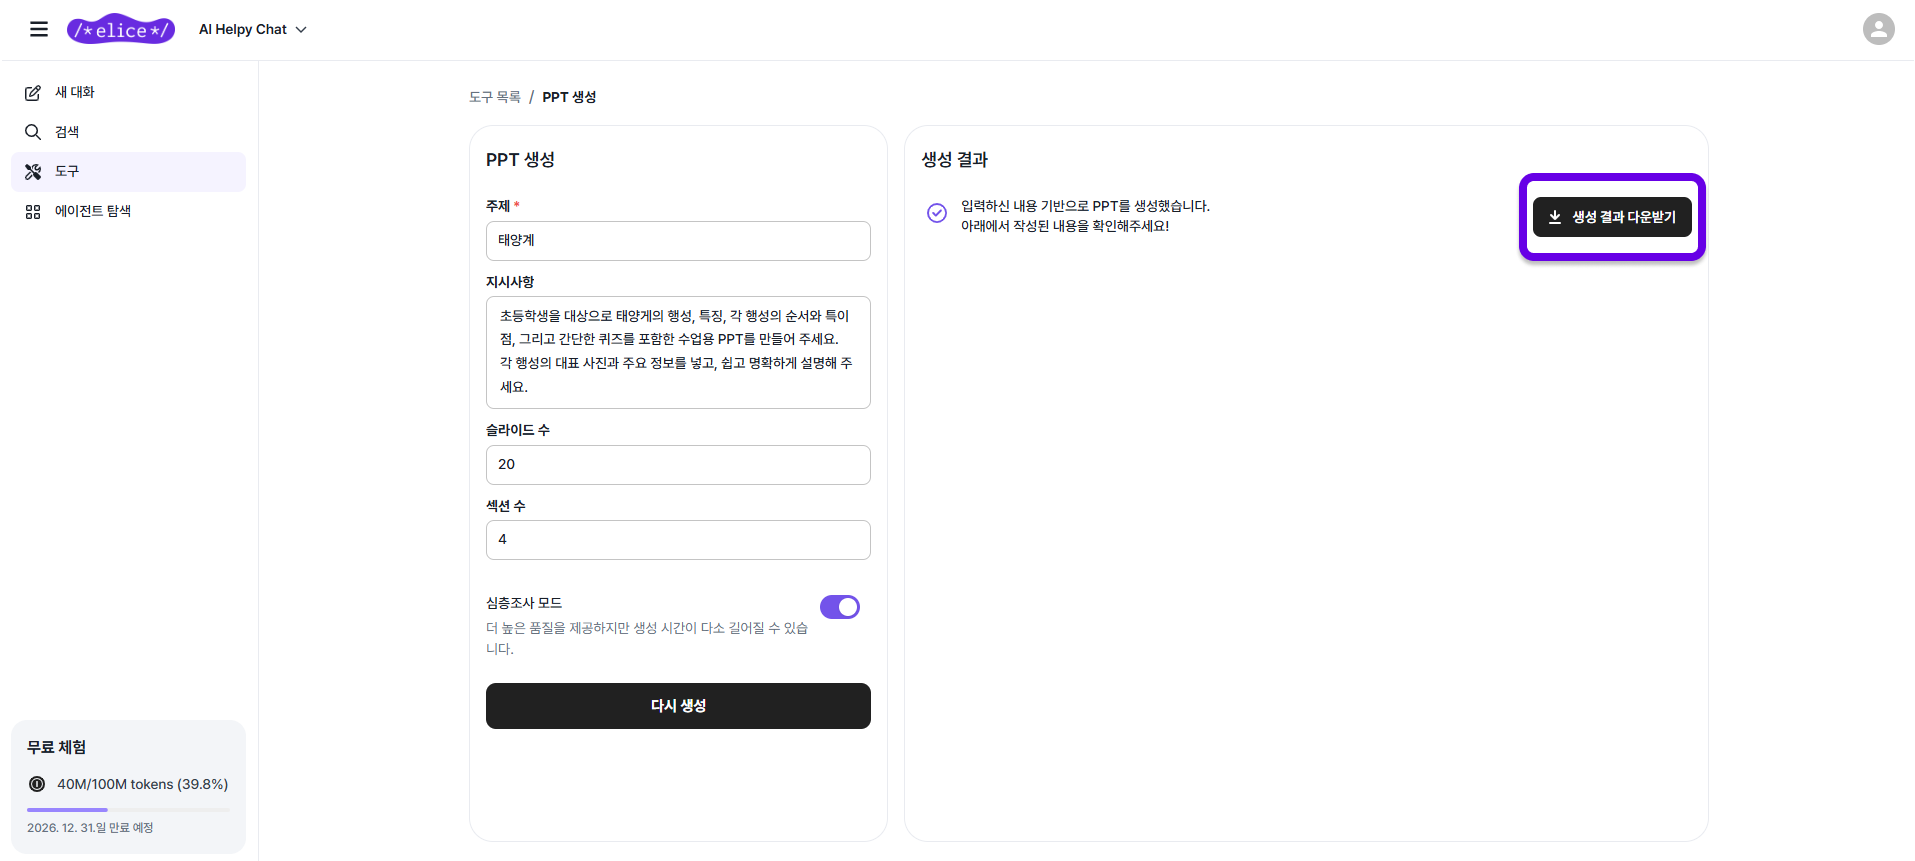Viewport: 1915px width, 861px height.
Task: Click the tools wrench icon
Action: [x=33, y=172]
